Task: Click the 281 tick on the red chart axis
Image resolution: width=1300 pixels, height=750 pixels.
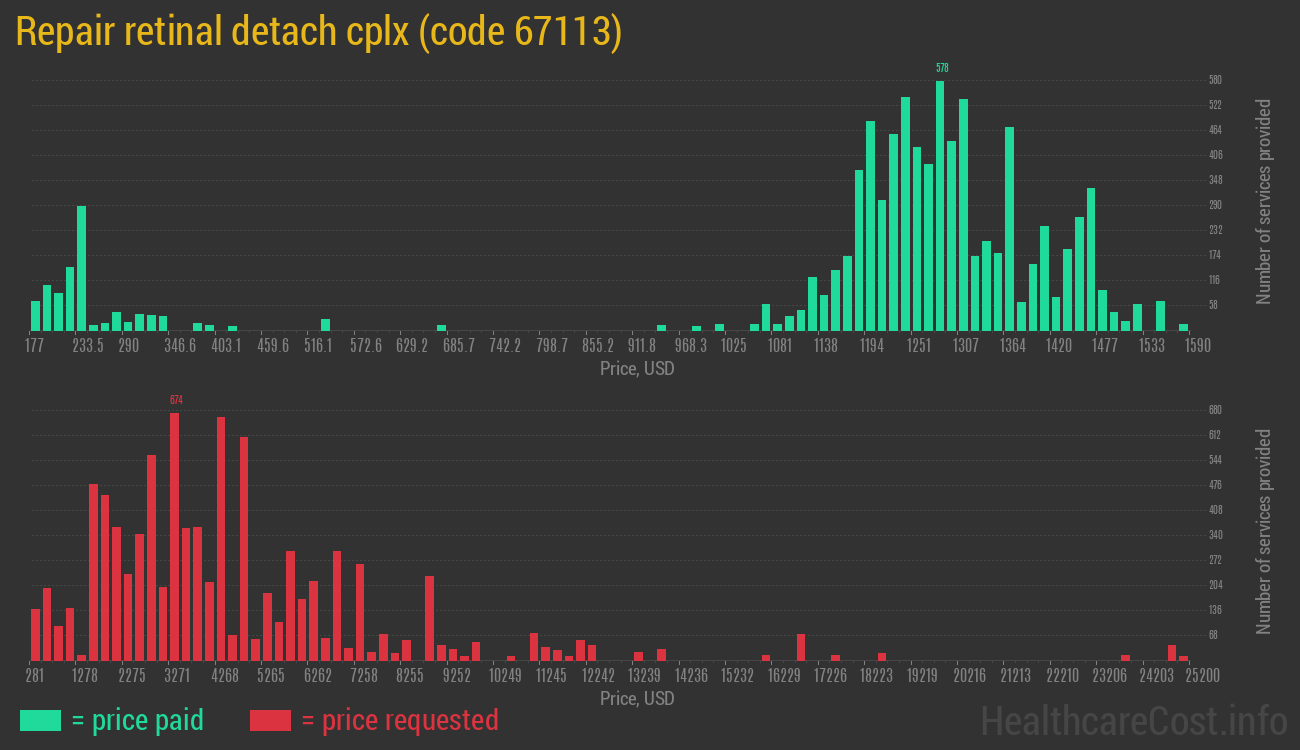Action: 34,676
